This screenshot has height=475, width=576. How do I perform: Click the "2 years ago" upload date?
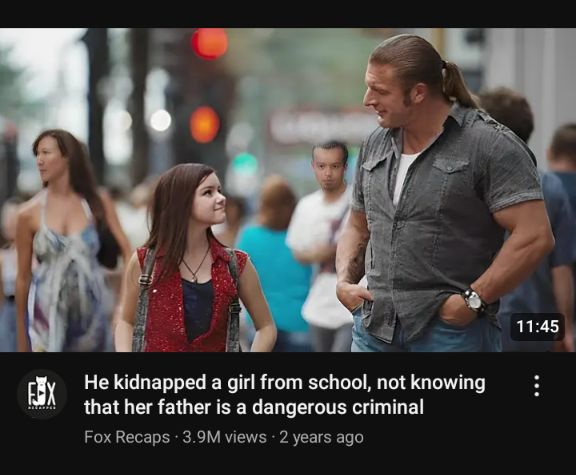pyautogui.click(x=321, y=437)
